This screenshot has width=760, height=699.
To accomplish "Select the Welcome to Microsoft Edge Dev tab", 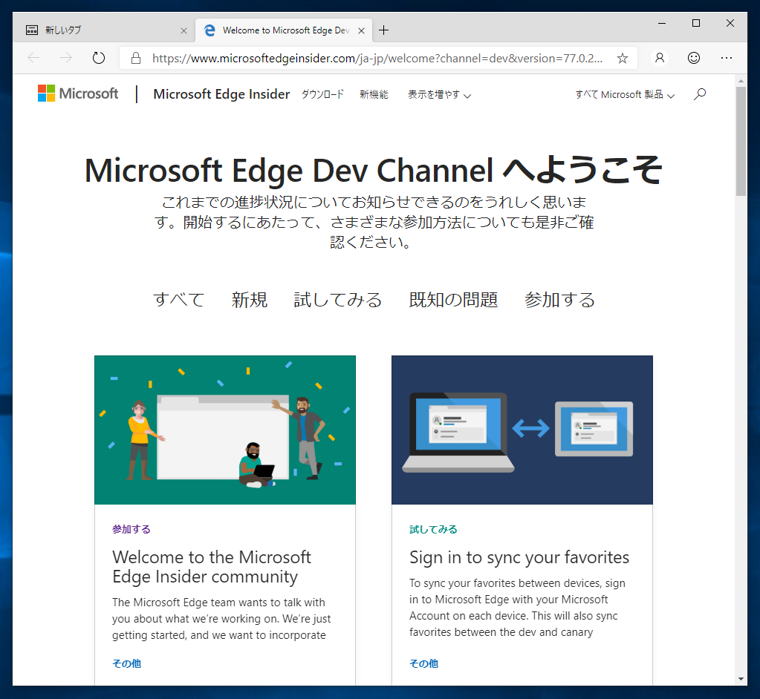I will coord(284,31).
